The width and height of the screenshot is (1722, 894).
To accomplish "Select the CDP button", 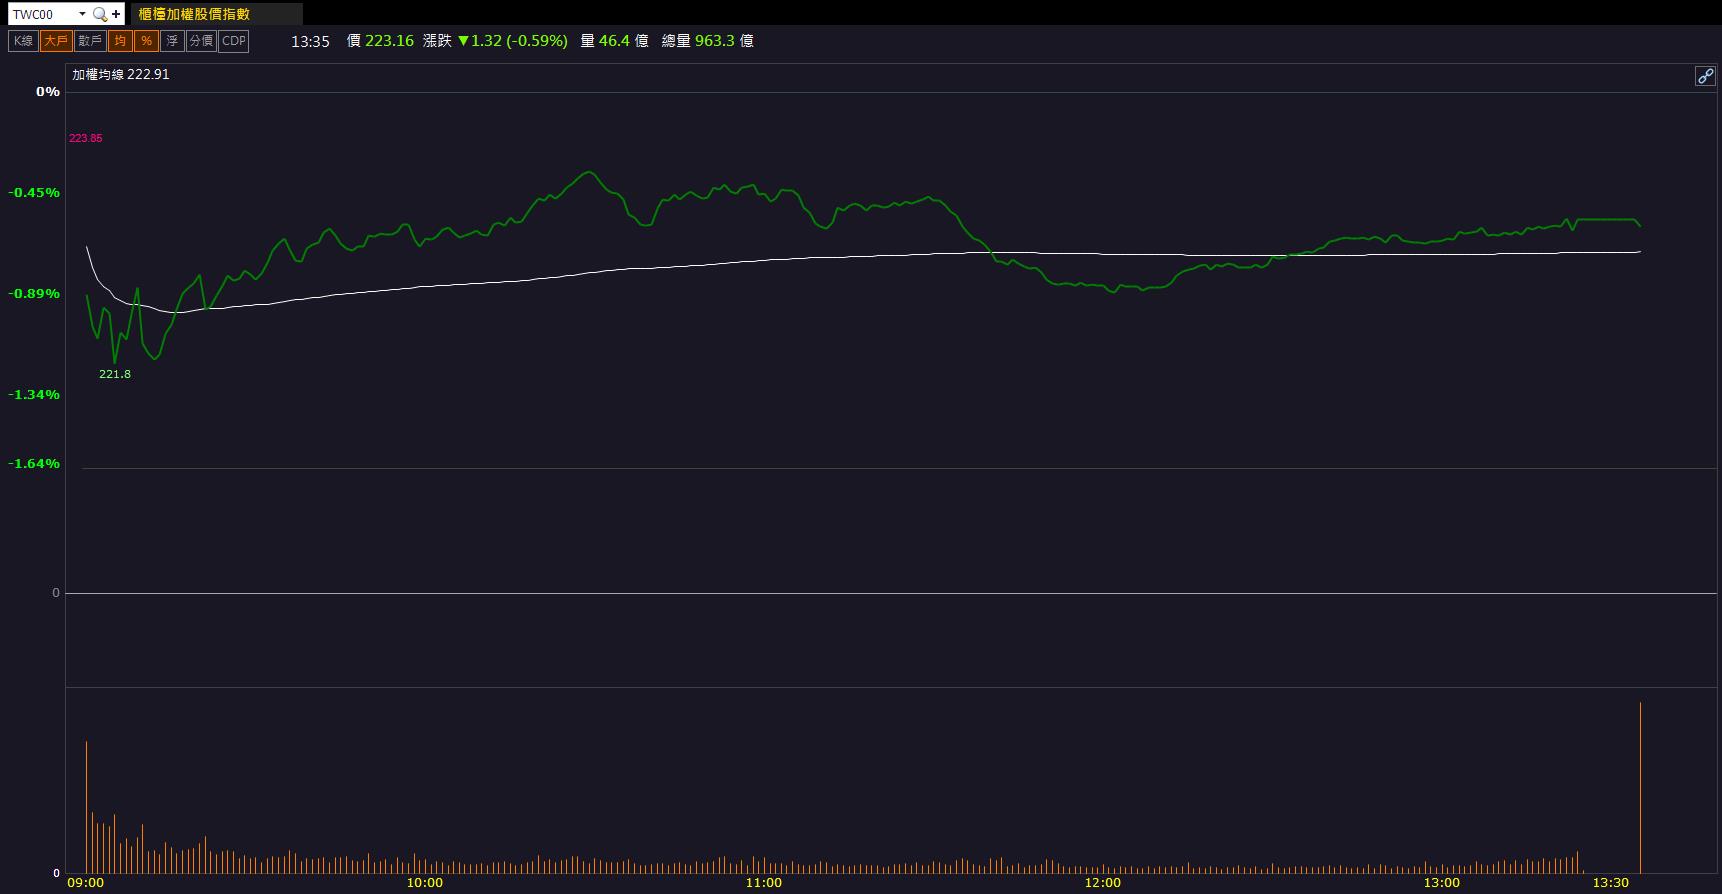I will [233, 41].
